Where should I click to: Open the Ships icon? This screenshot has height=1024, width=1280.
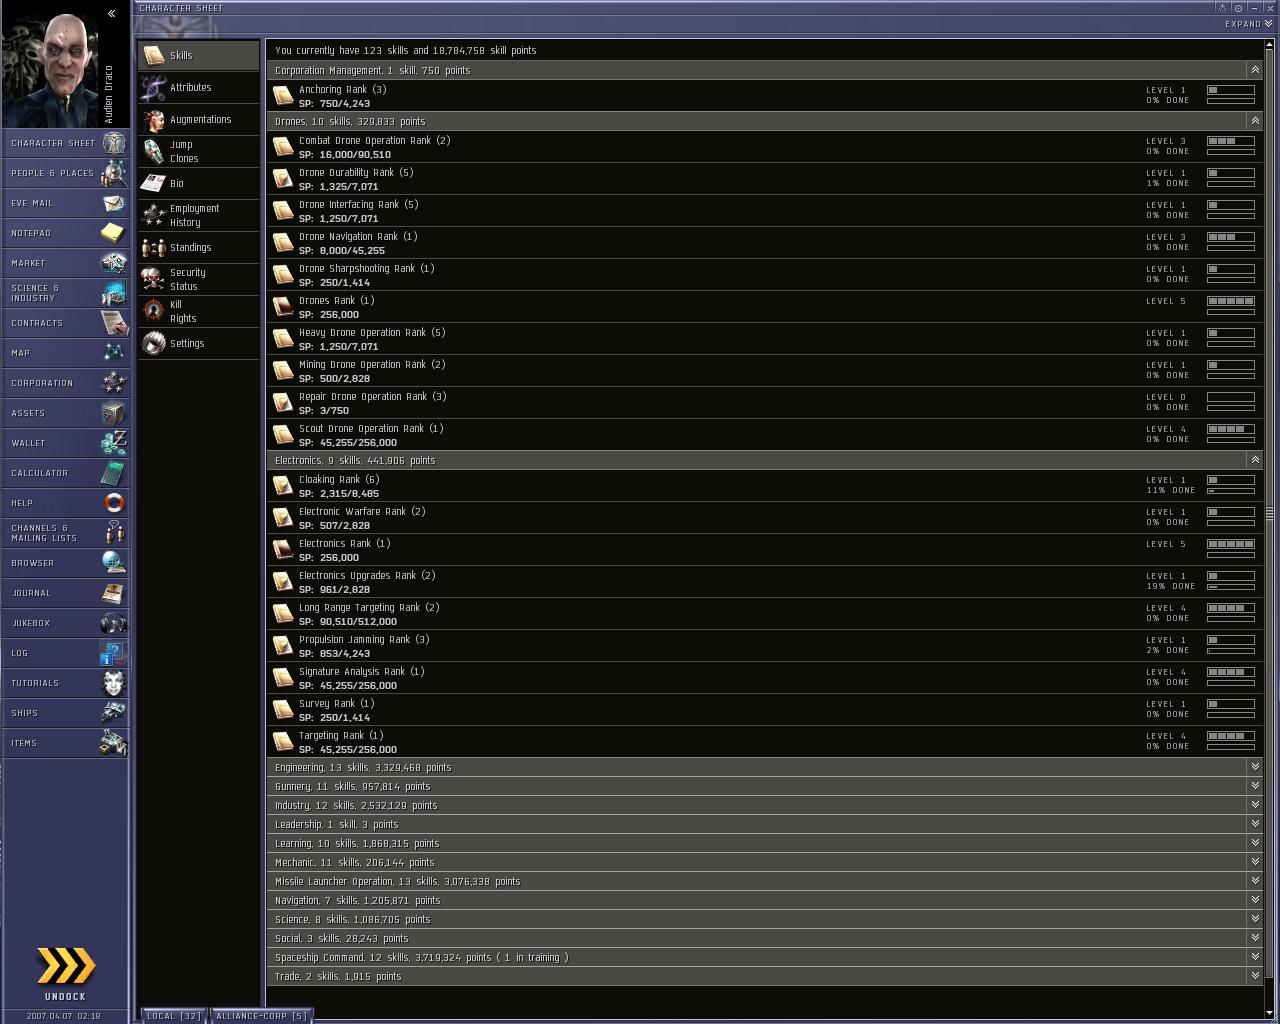tap(114, 713)
